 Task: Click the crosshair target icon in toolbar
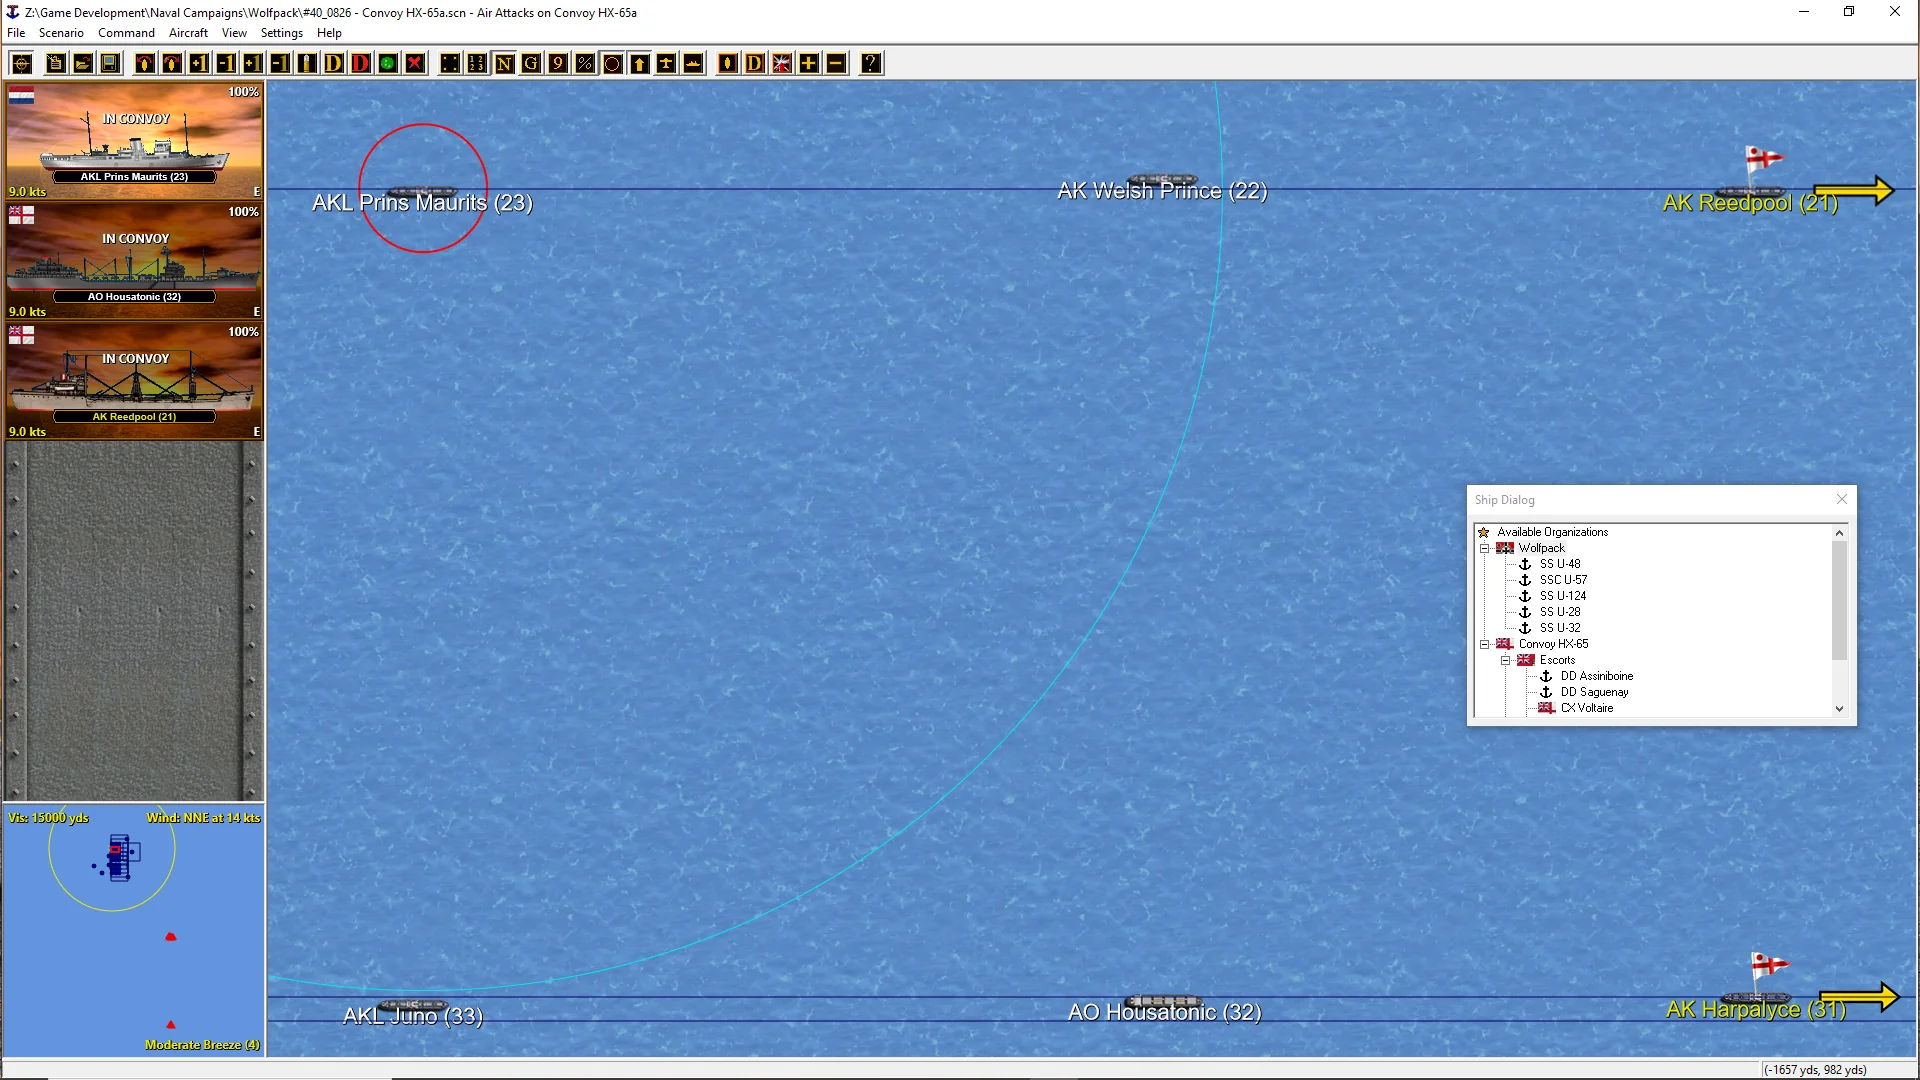click(21, 64)
